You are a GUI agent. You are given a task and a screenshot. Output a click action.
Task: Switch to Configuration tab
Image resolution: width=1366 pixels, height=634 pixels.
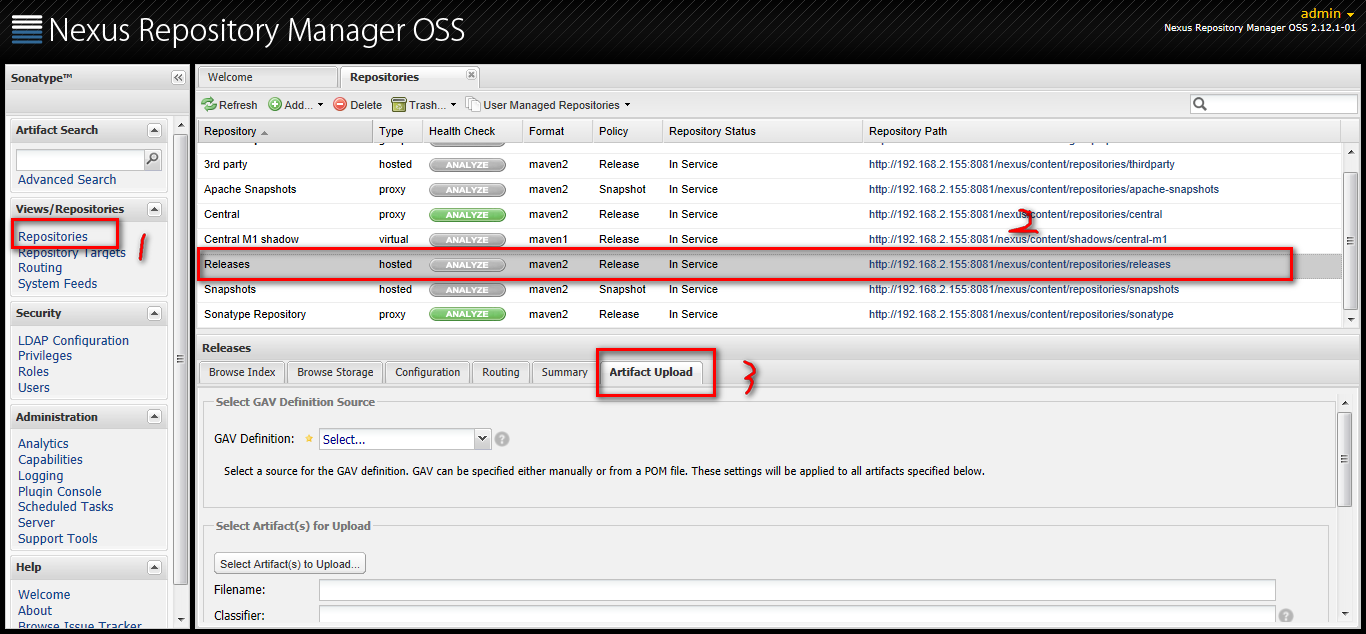(x=427, y=372)
